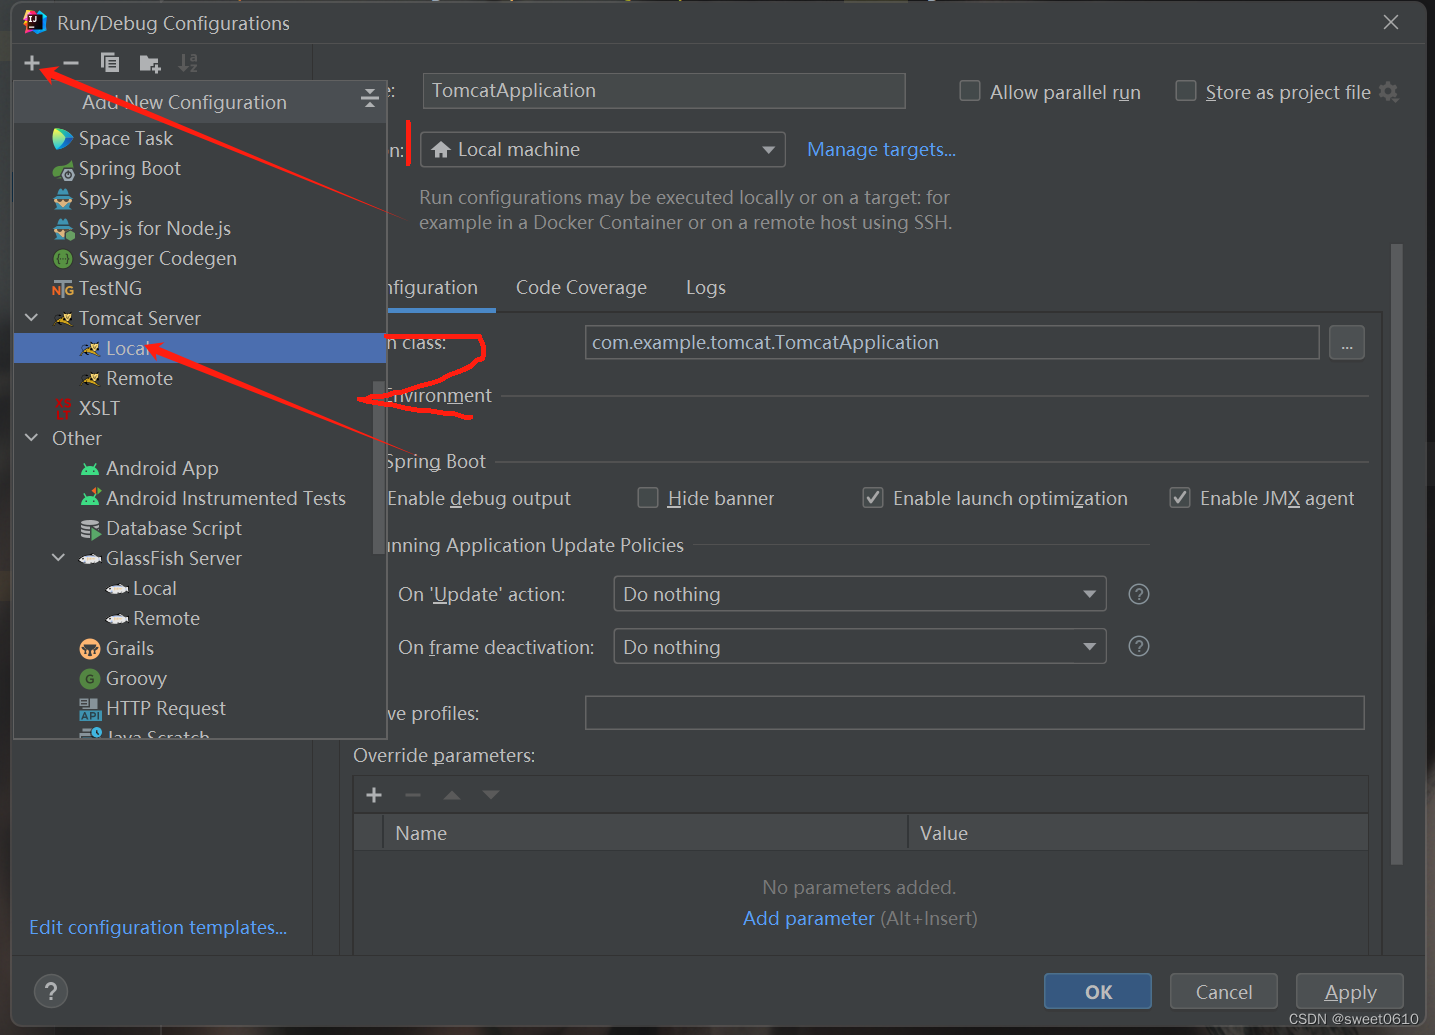1435x1035 pixels.
Task: Click the move parameter down arrow icon
Action: coord(490,795)
